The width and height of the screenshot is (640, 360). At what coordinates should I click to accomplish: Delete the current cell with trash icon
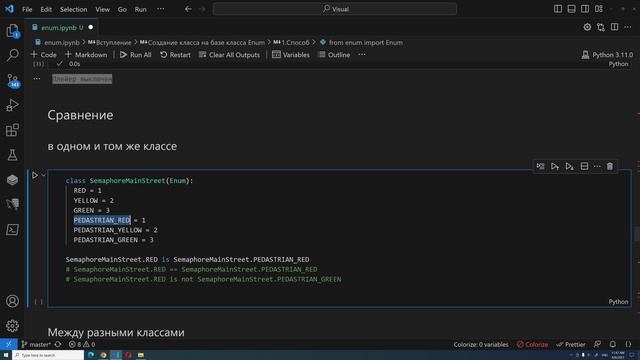pyautogui.click(x=610, y=167)
